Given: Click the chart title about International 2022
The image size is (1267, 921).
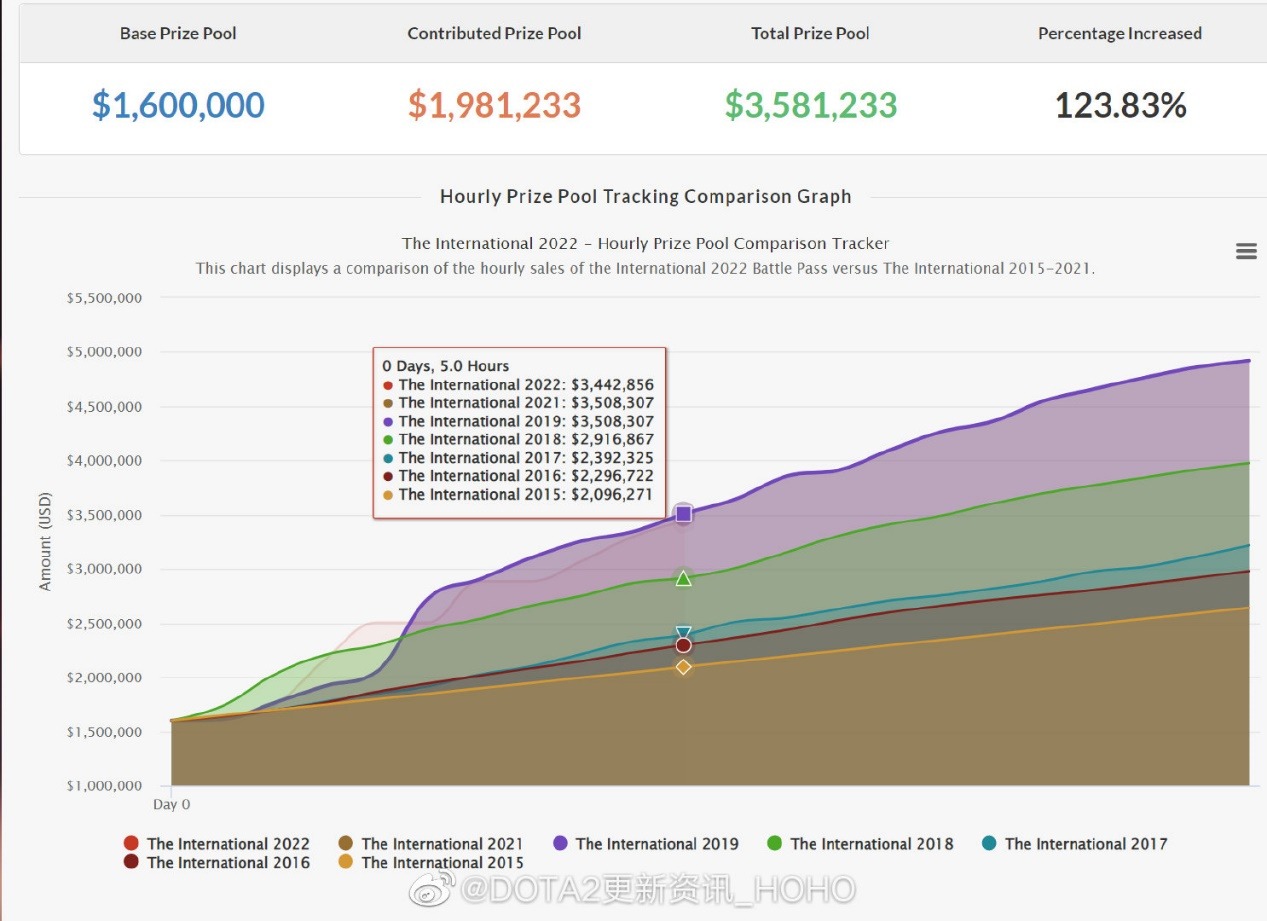Looking at the screenshot, I should coord(645,243).
